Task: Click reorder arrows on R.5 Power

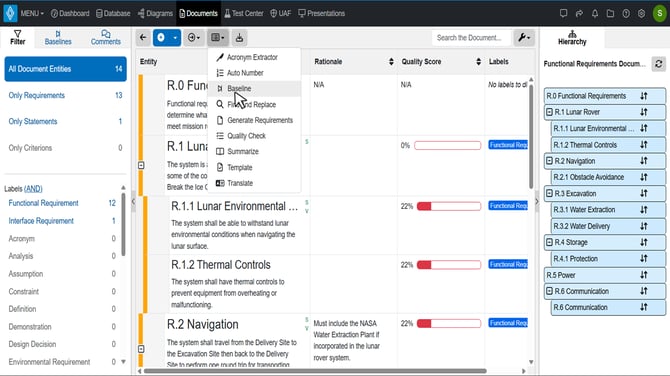Action: point(644,275)
